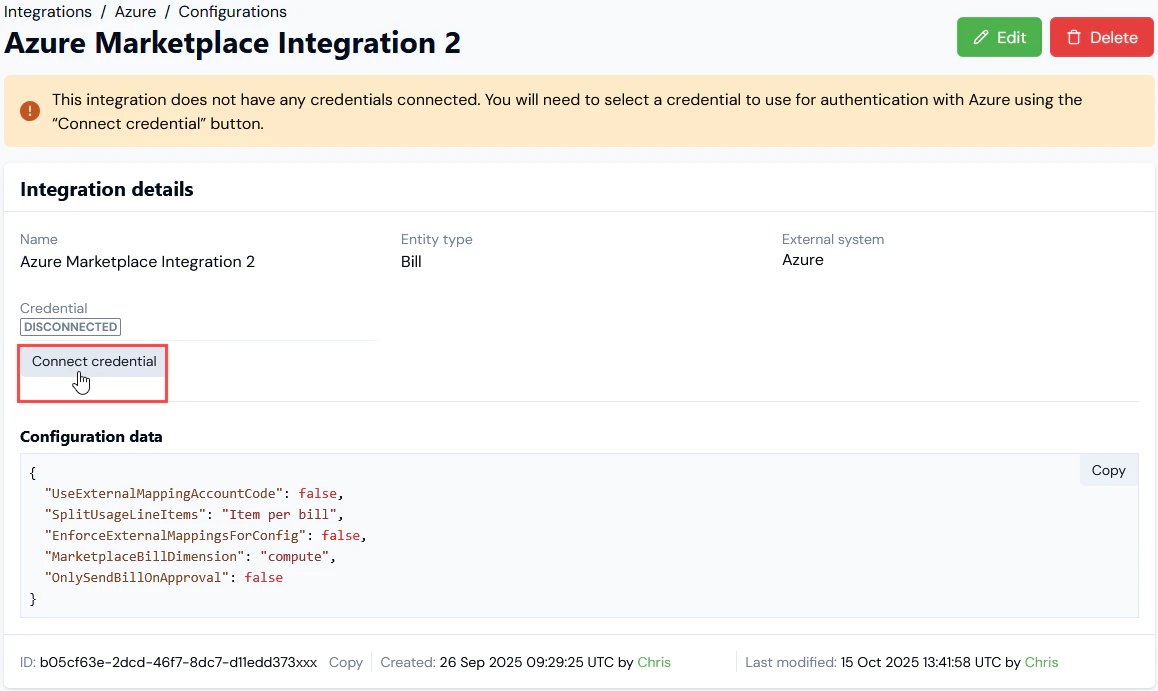Open the Integrations breadcrumb link
1158x691 pixels.
(48, 12)
